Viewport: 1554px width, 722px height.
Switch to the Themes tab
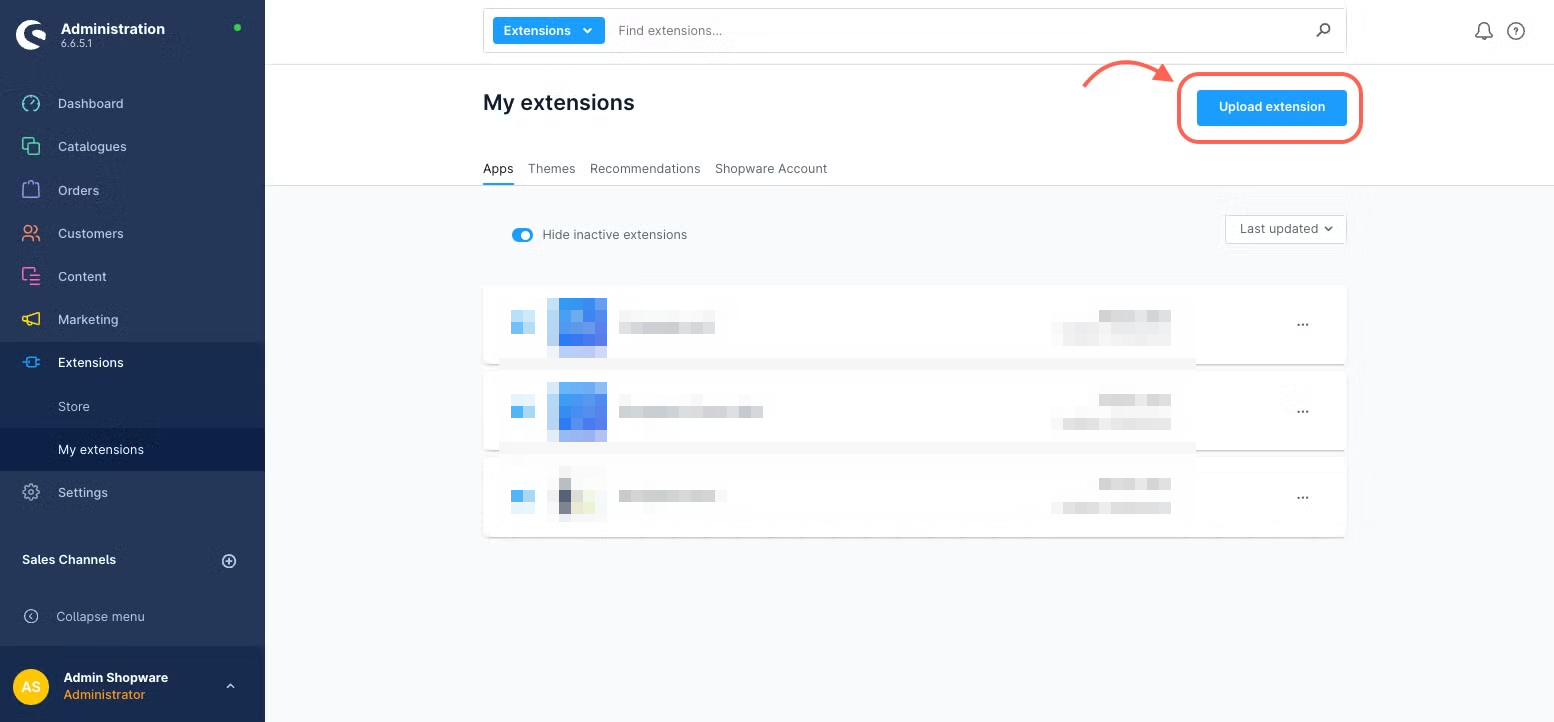552,169
